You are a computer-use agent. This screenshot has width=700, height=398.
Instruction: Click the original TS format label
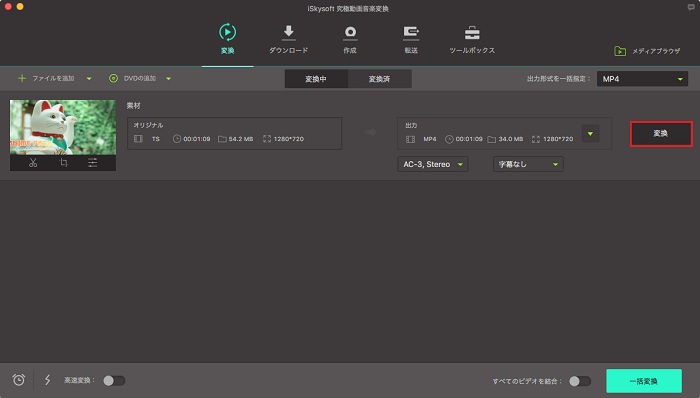pos(155,139)
